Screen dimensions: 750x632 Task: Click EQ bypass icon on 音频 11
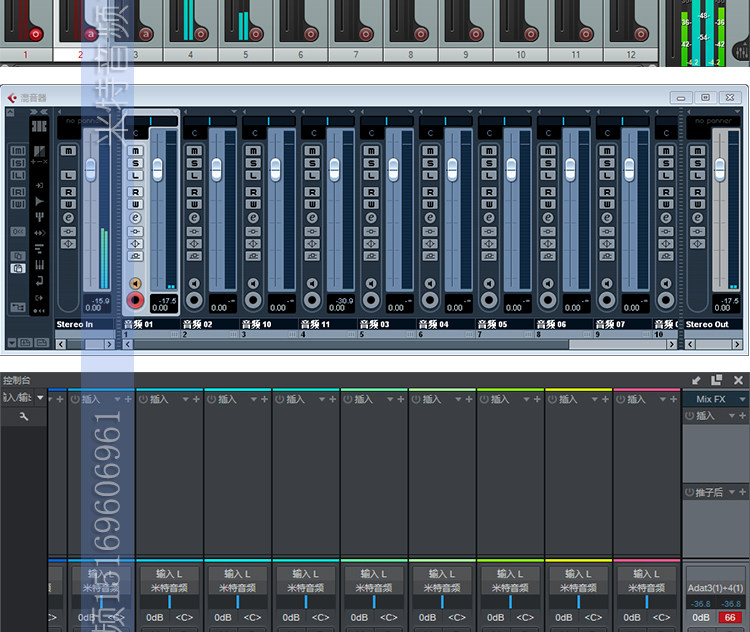pyautogui.click(x=312, y=244)
